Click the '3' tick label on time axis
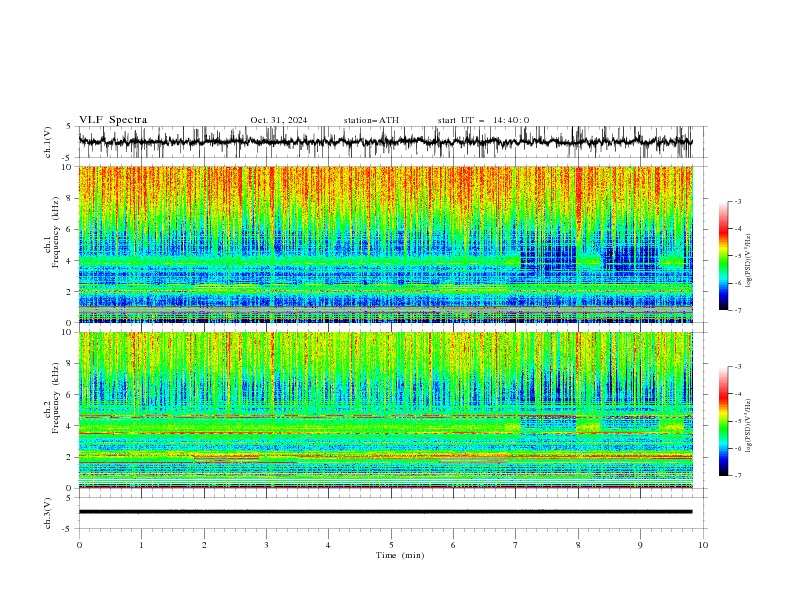 [266, 545]
